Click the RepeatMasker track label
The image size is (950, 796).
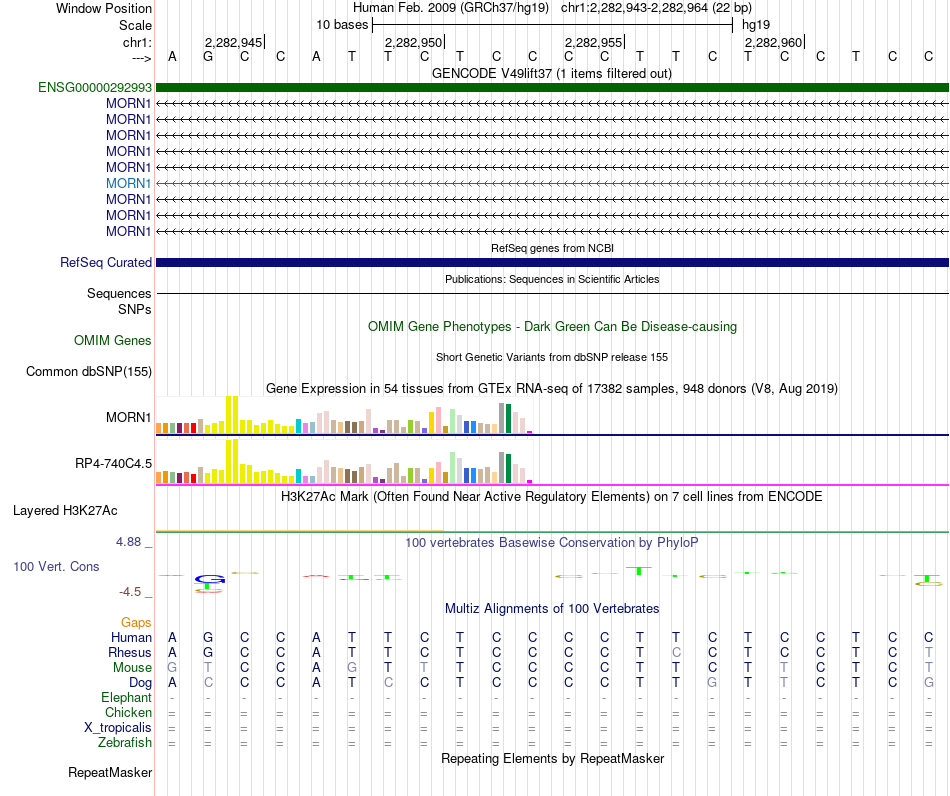pos(110,772)
